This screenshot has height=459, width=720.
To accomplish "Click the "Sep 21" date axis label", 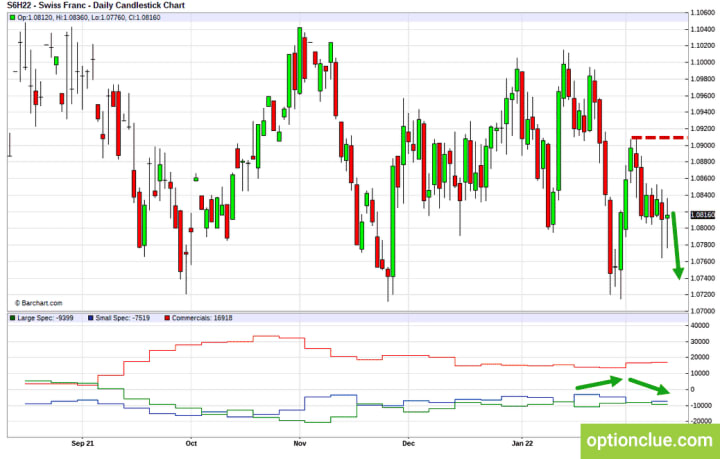I will [x=83, y=443].
